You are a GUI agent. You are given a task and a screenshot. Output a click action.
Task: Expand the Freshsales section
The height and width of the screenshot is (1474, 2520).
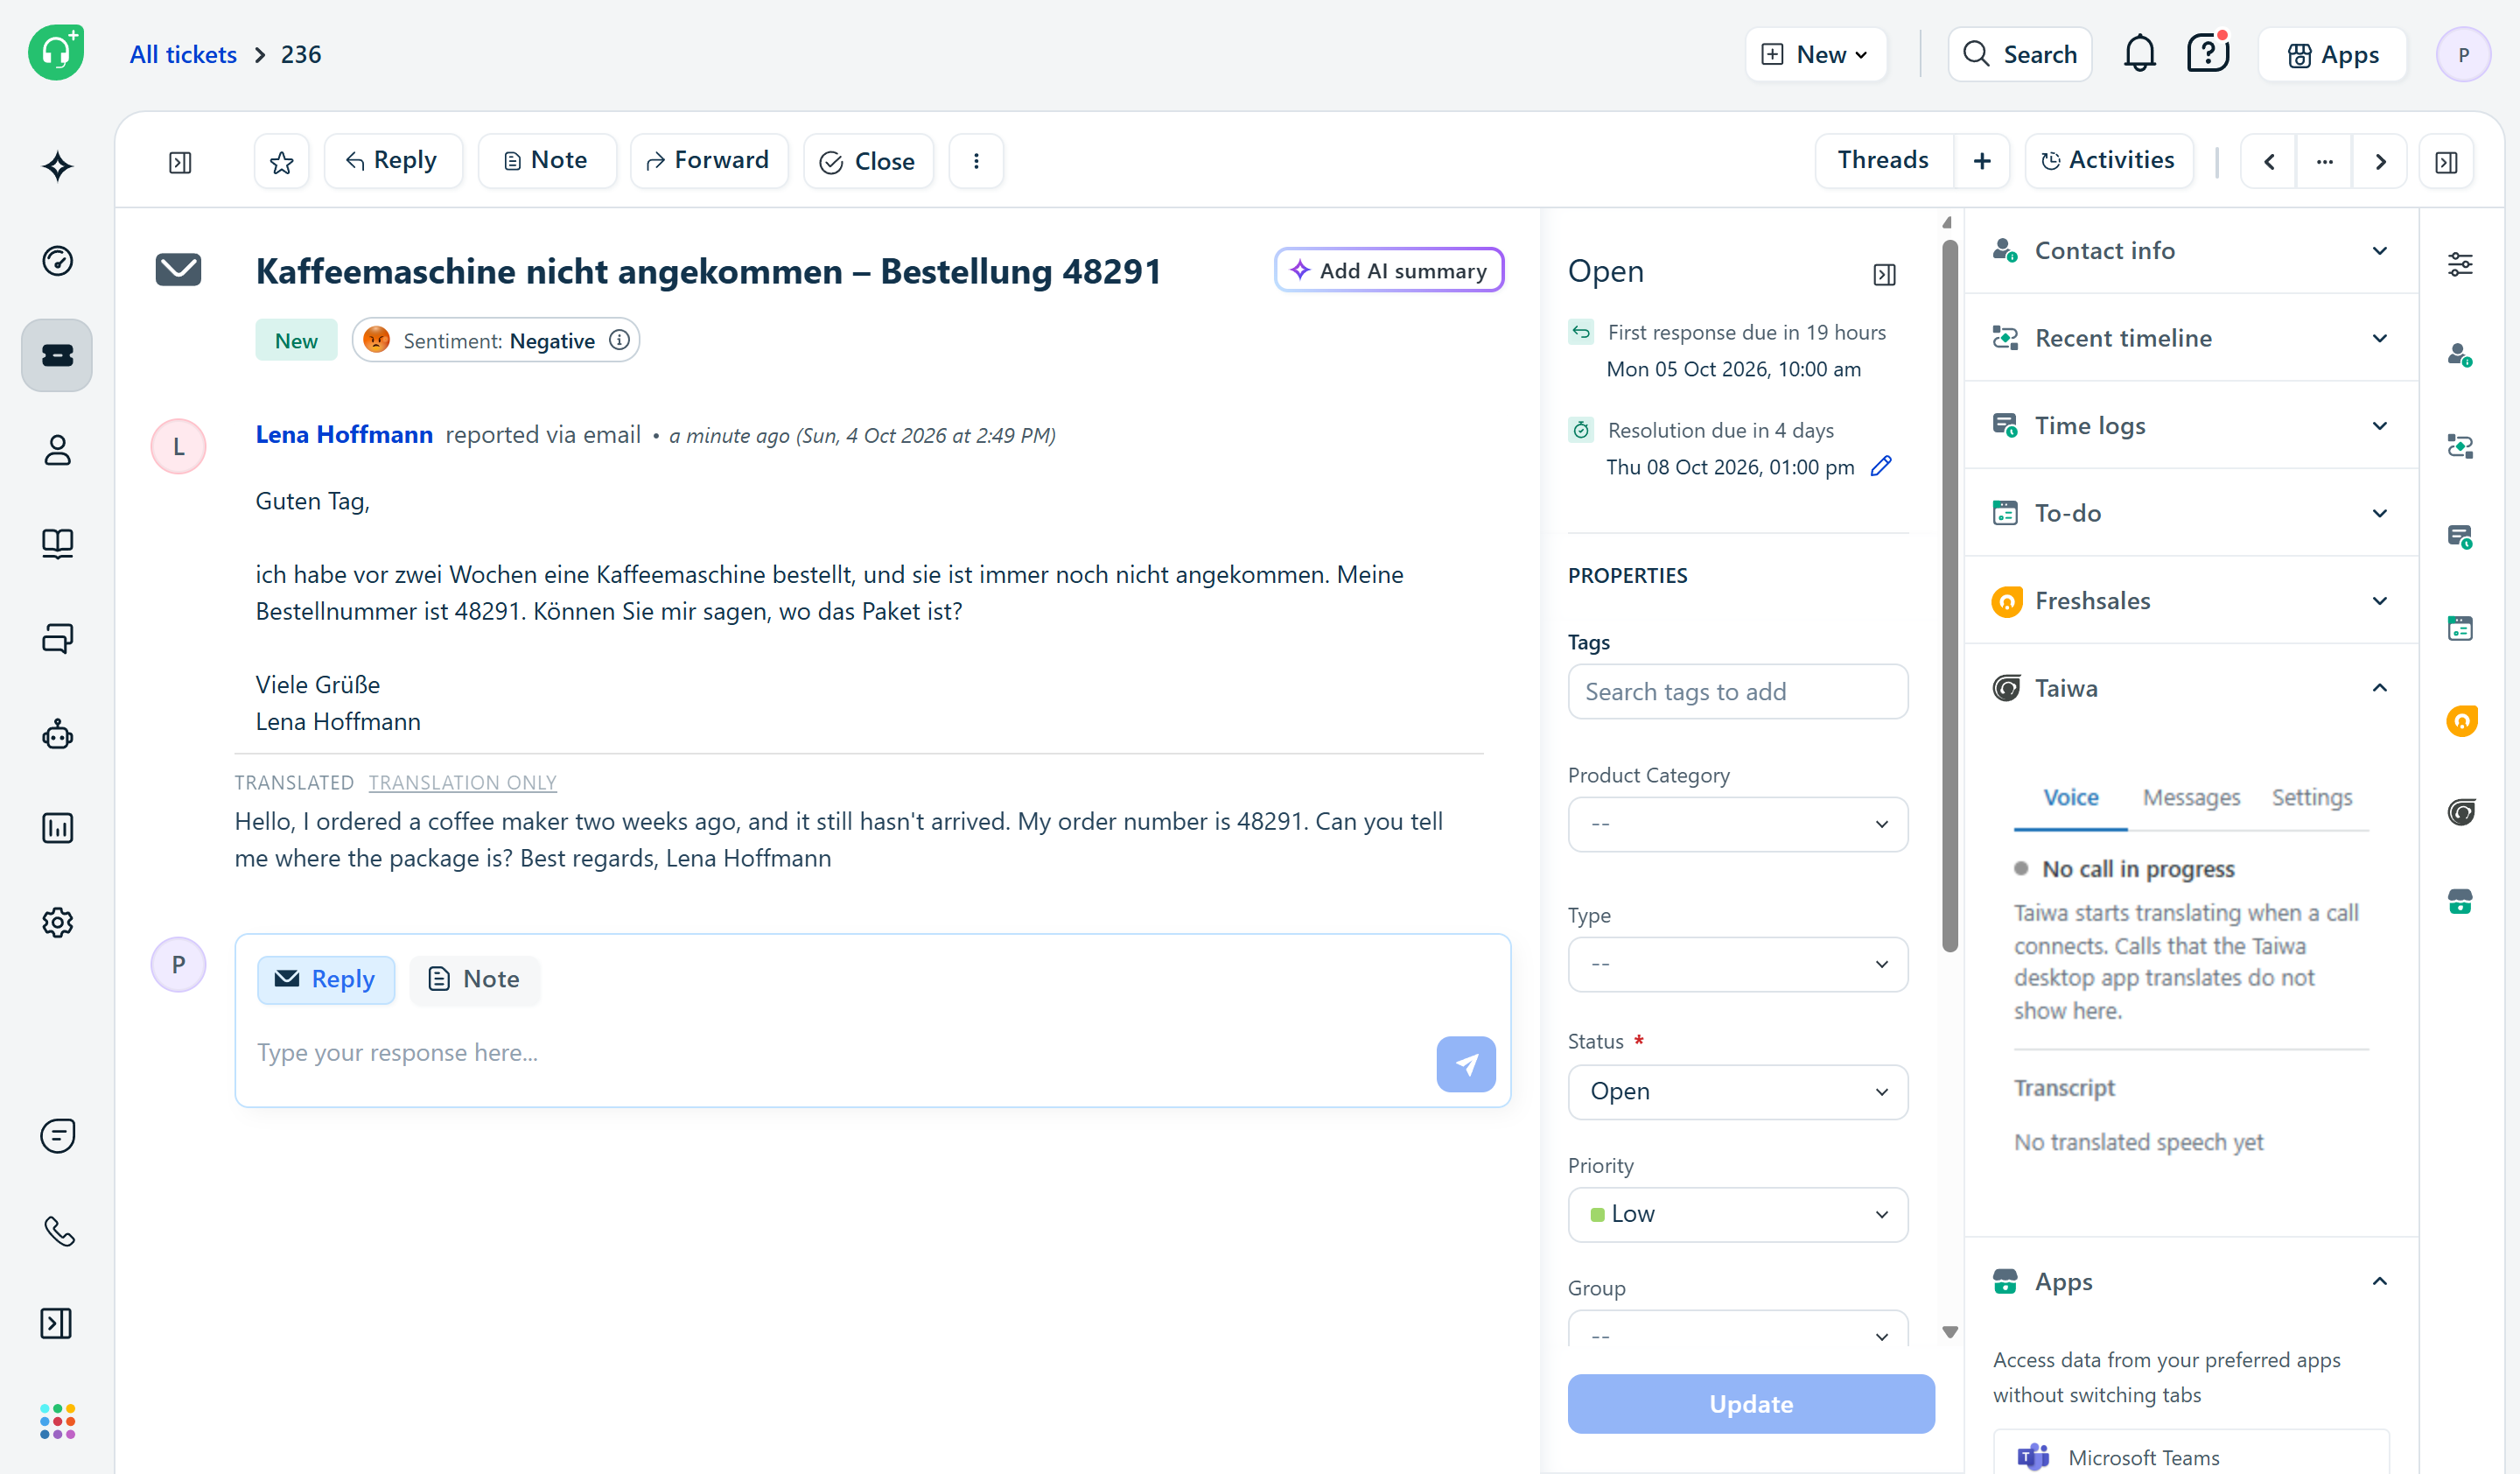tap(2191, 600)
